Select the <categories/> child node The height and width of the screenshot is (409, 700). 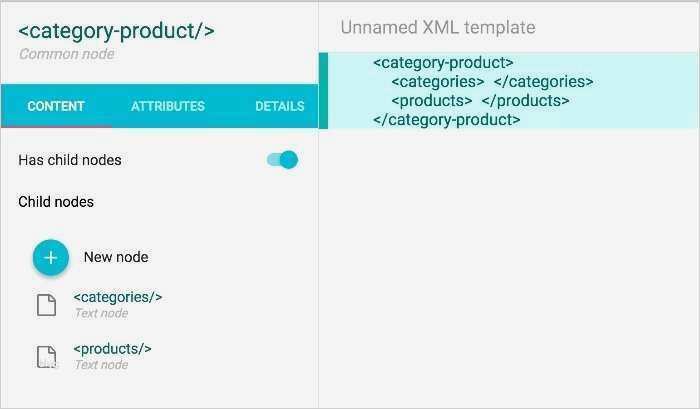click(118, 297)
